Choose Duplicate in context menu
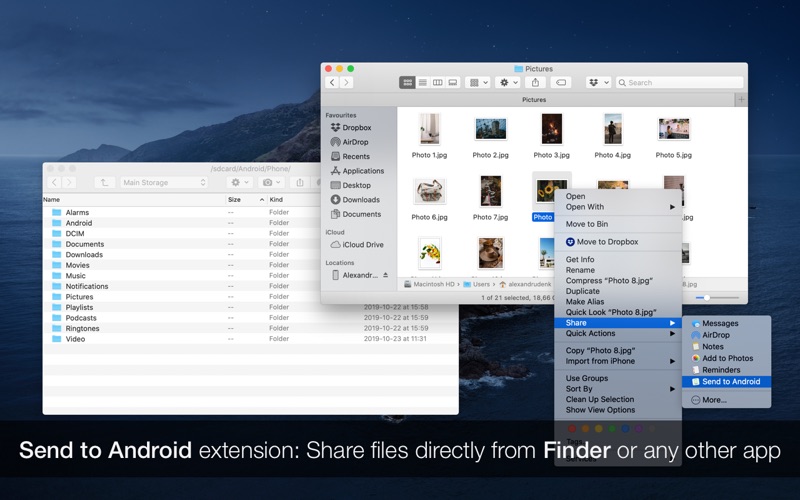 (x=618, y=291)
